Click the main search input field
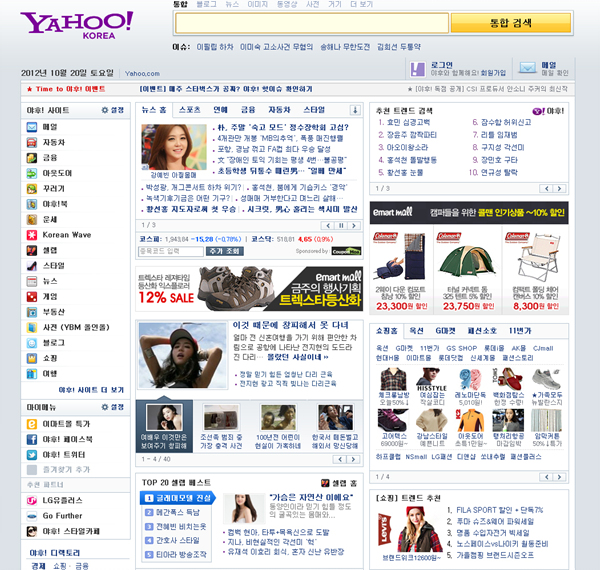600x570 pixels. (x=310, y=23)
